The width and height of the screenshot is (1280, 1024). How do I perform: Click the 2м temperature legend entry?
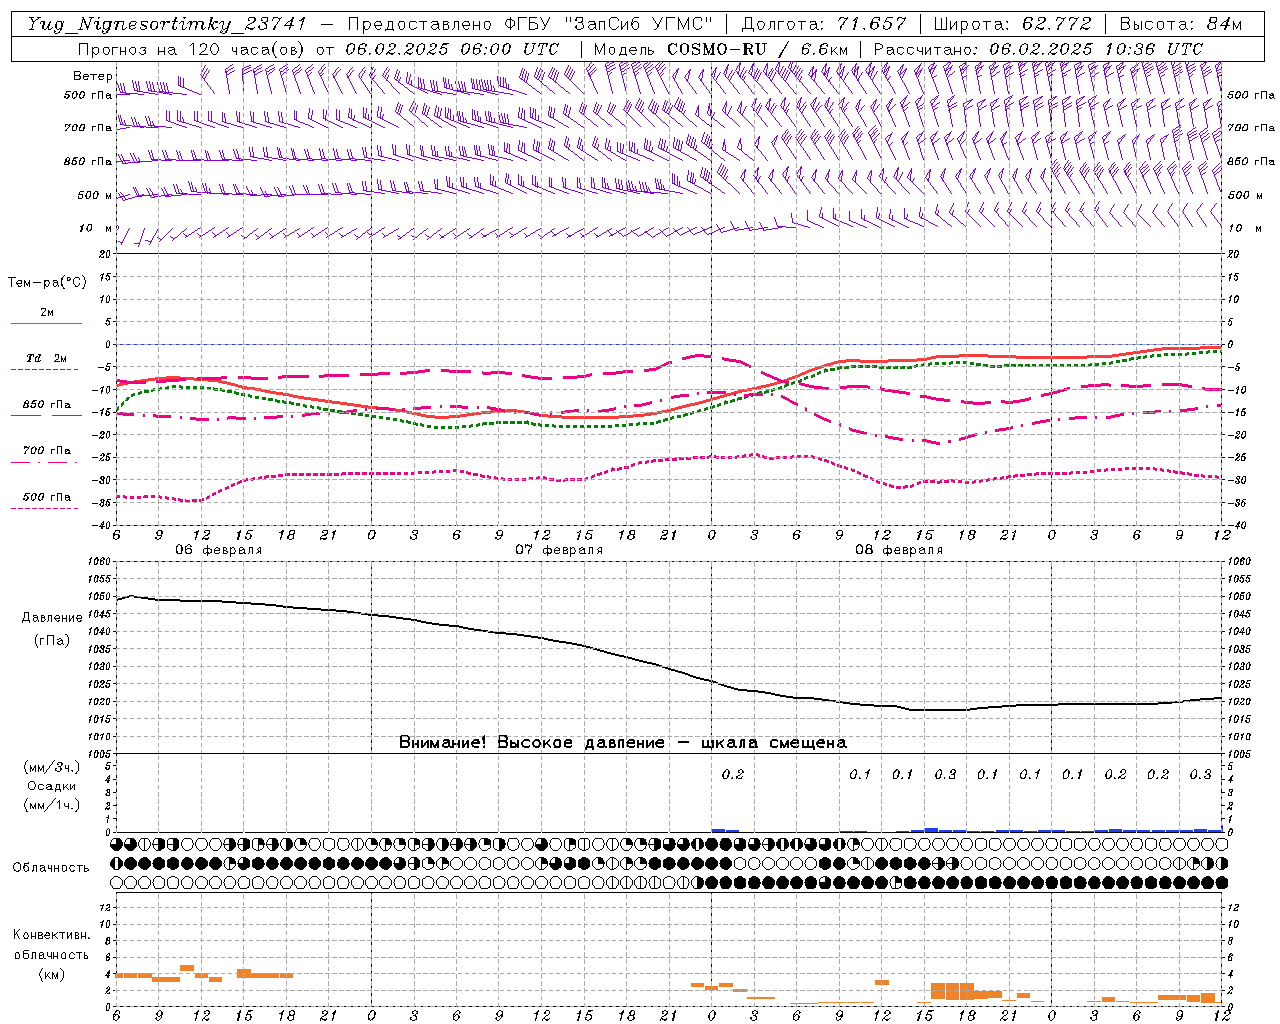tap(47, 312)
